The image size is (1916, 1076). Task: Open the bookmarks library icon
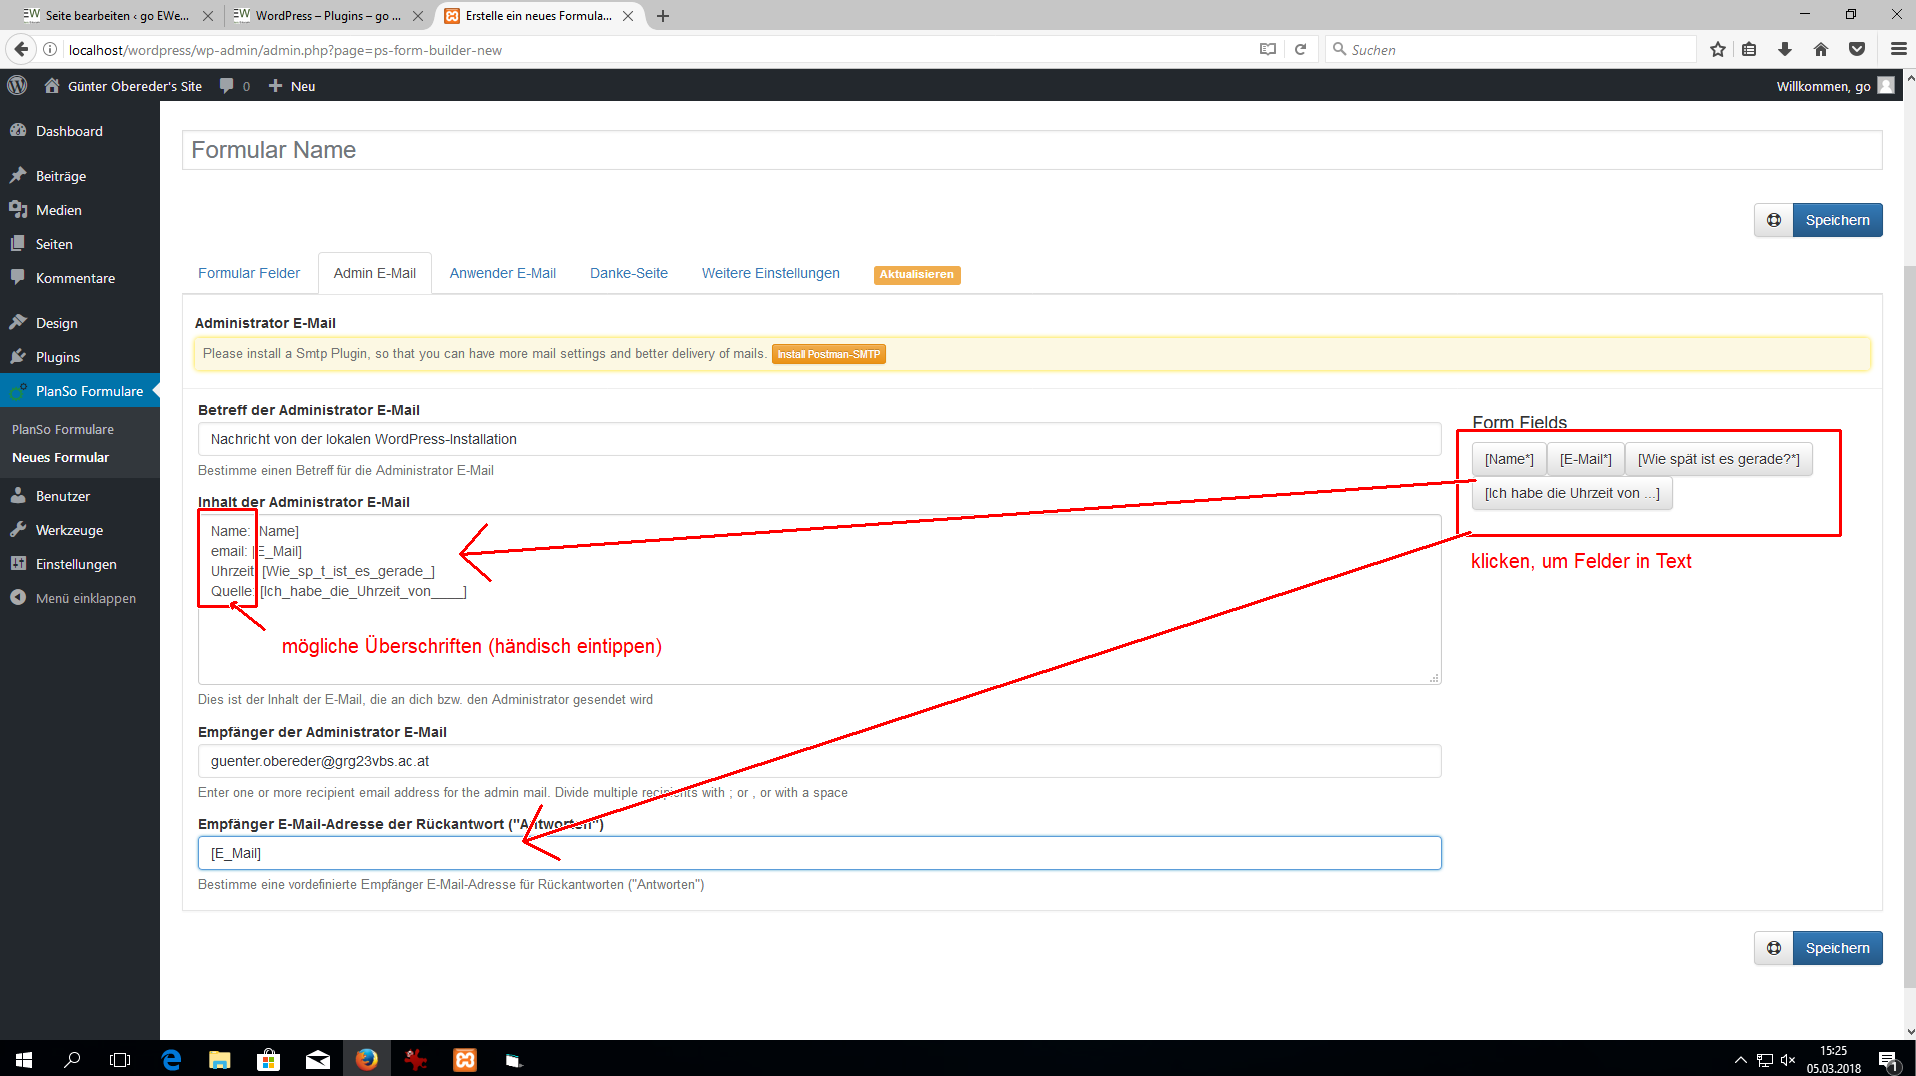[x=1749, y=49]
